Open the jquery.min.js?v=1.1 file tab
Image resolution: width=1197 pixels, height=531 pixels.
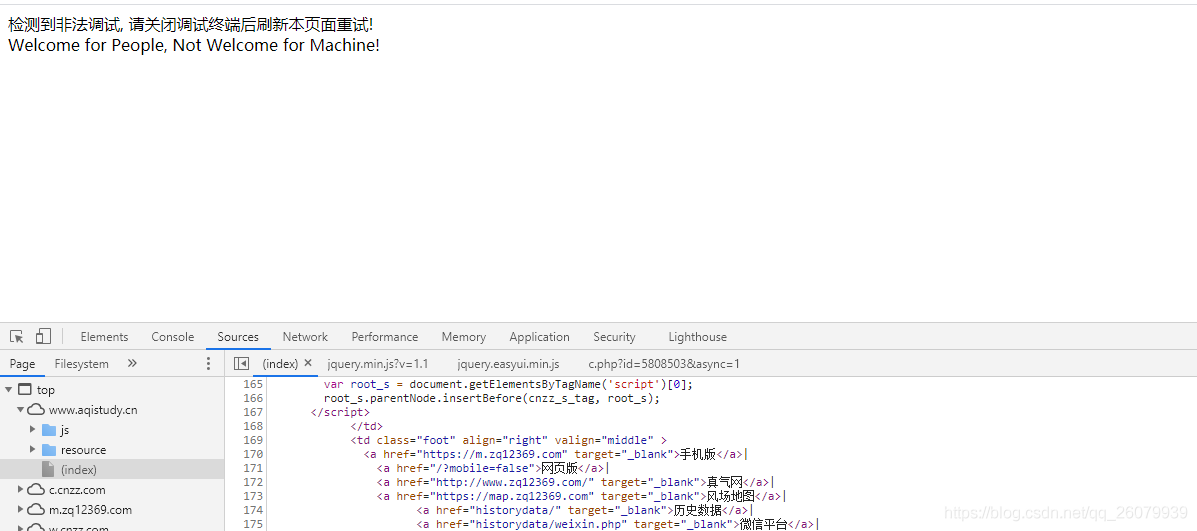click(x=378, y=364)
